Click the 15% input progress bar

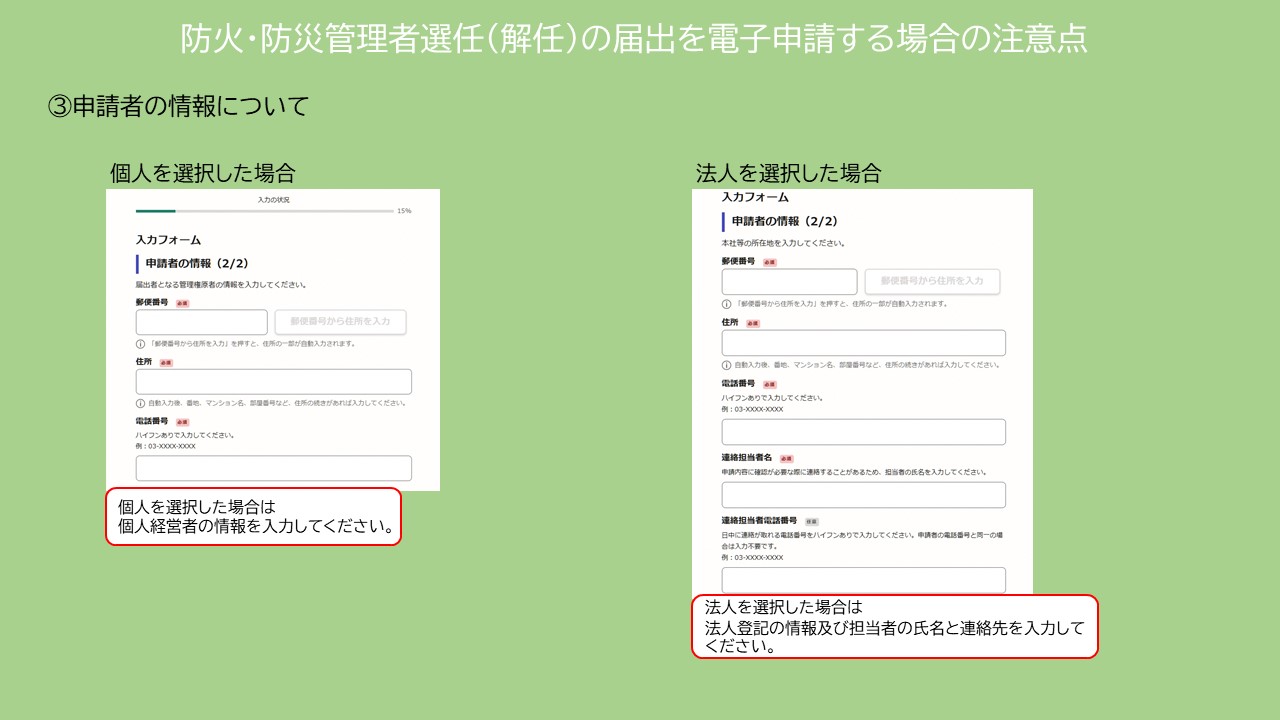pos(264,211)
